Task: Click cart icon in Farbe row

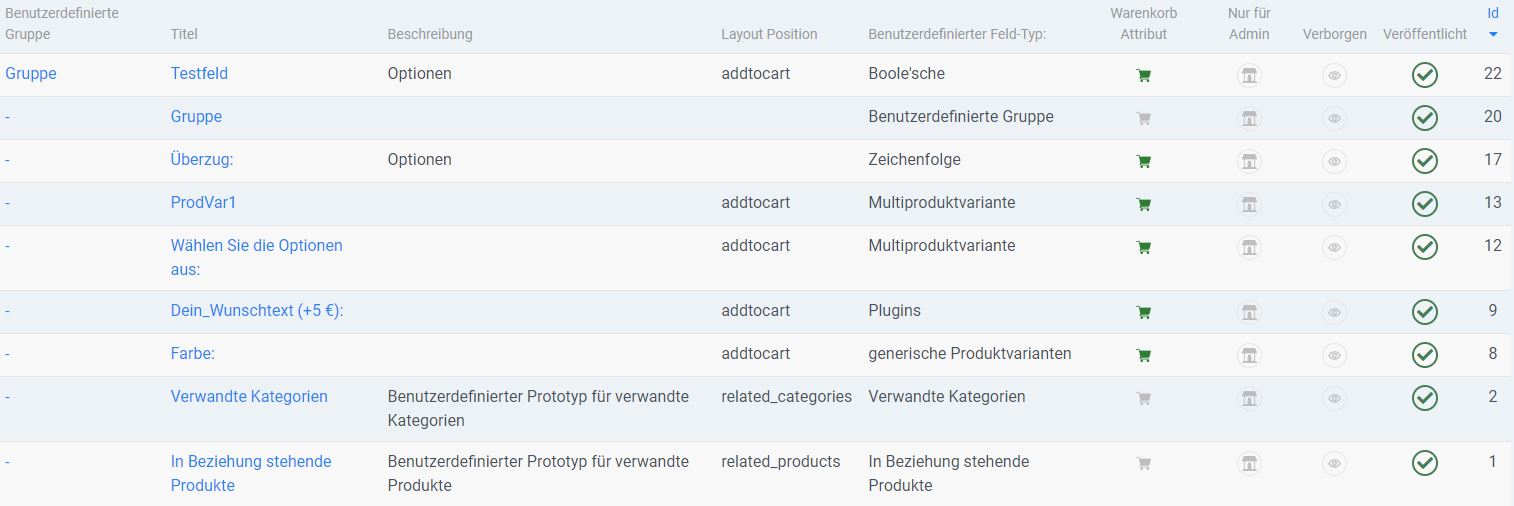Action: (x=1144, y=355)
